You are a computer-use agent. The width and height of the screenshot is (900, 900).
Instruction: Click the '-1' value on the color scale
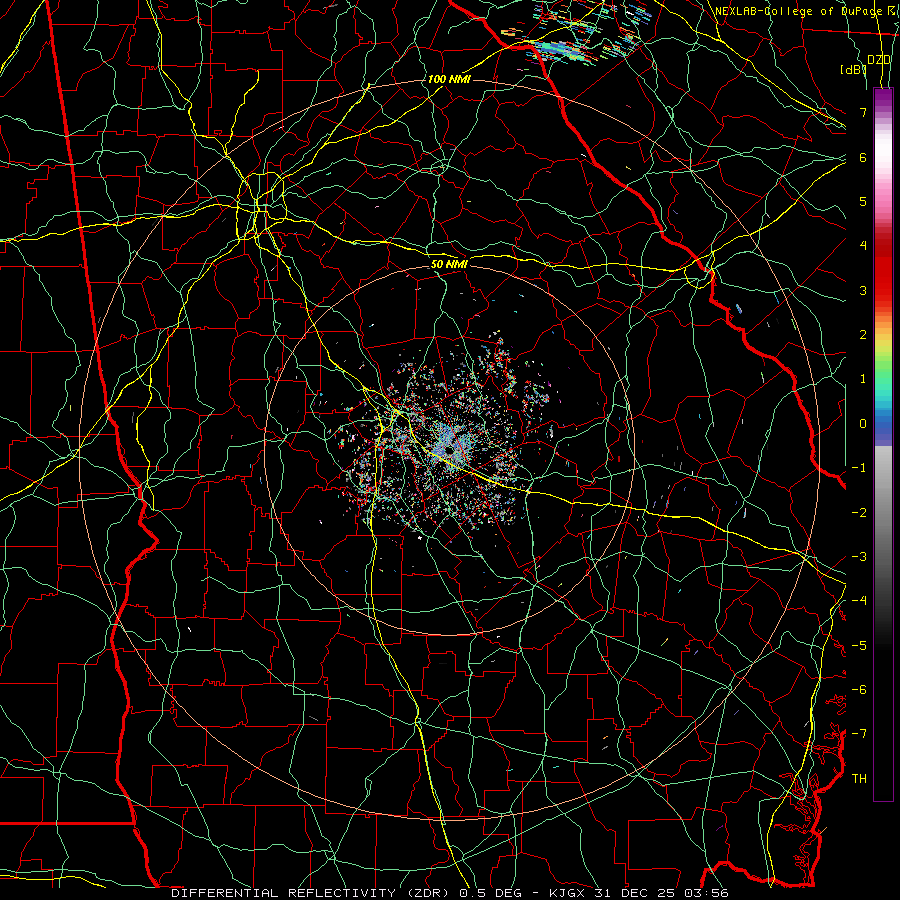tap(859, 468)
